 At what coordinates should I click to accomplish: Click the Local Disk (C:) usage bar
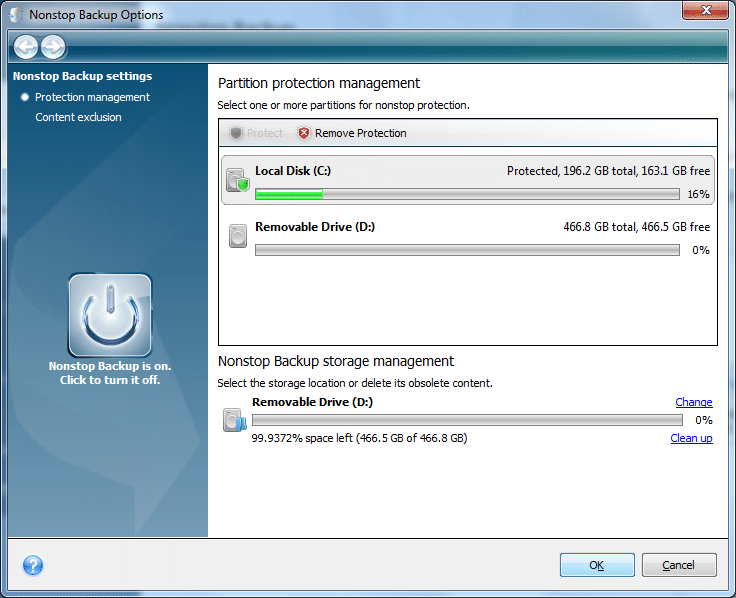(x=467, y=194)
